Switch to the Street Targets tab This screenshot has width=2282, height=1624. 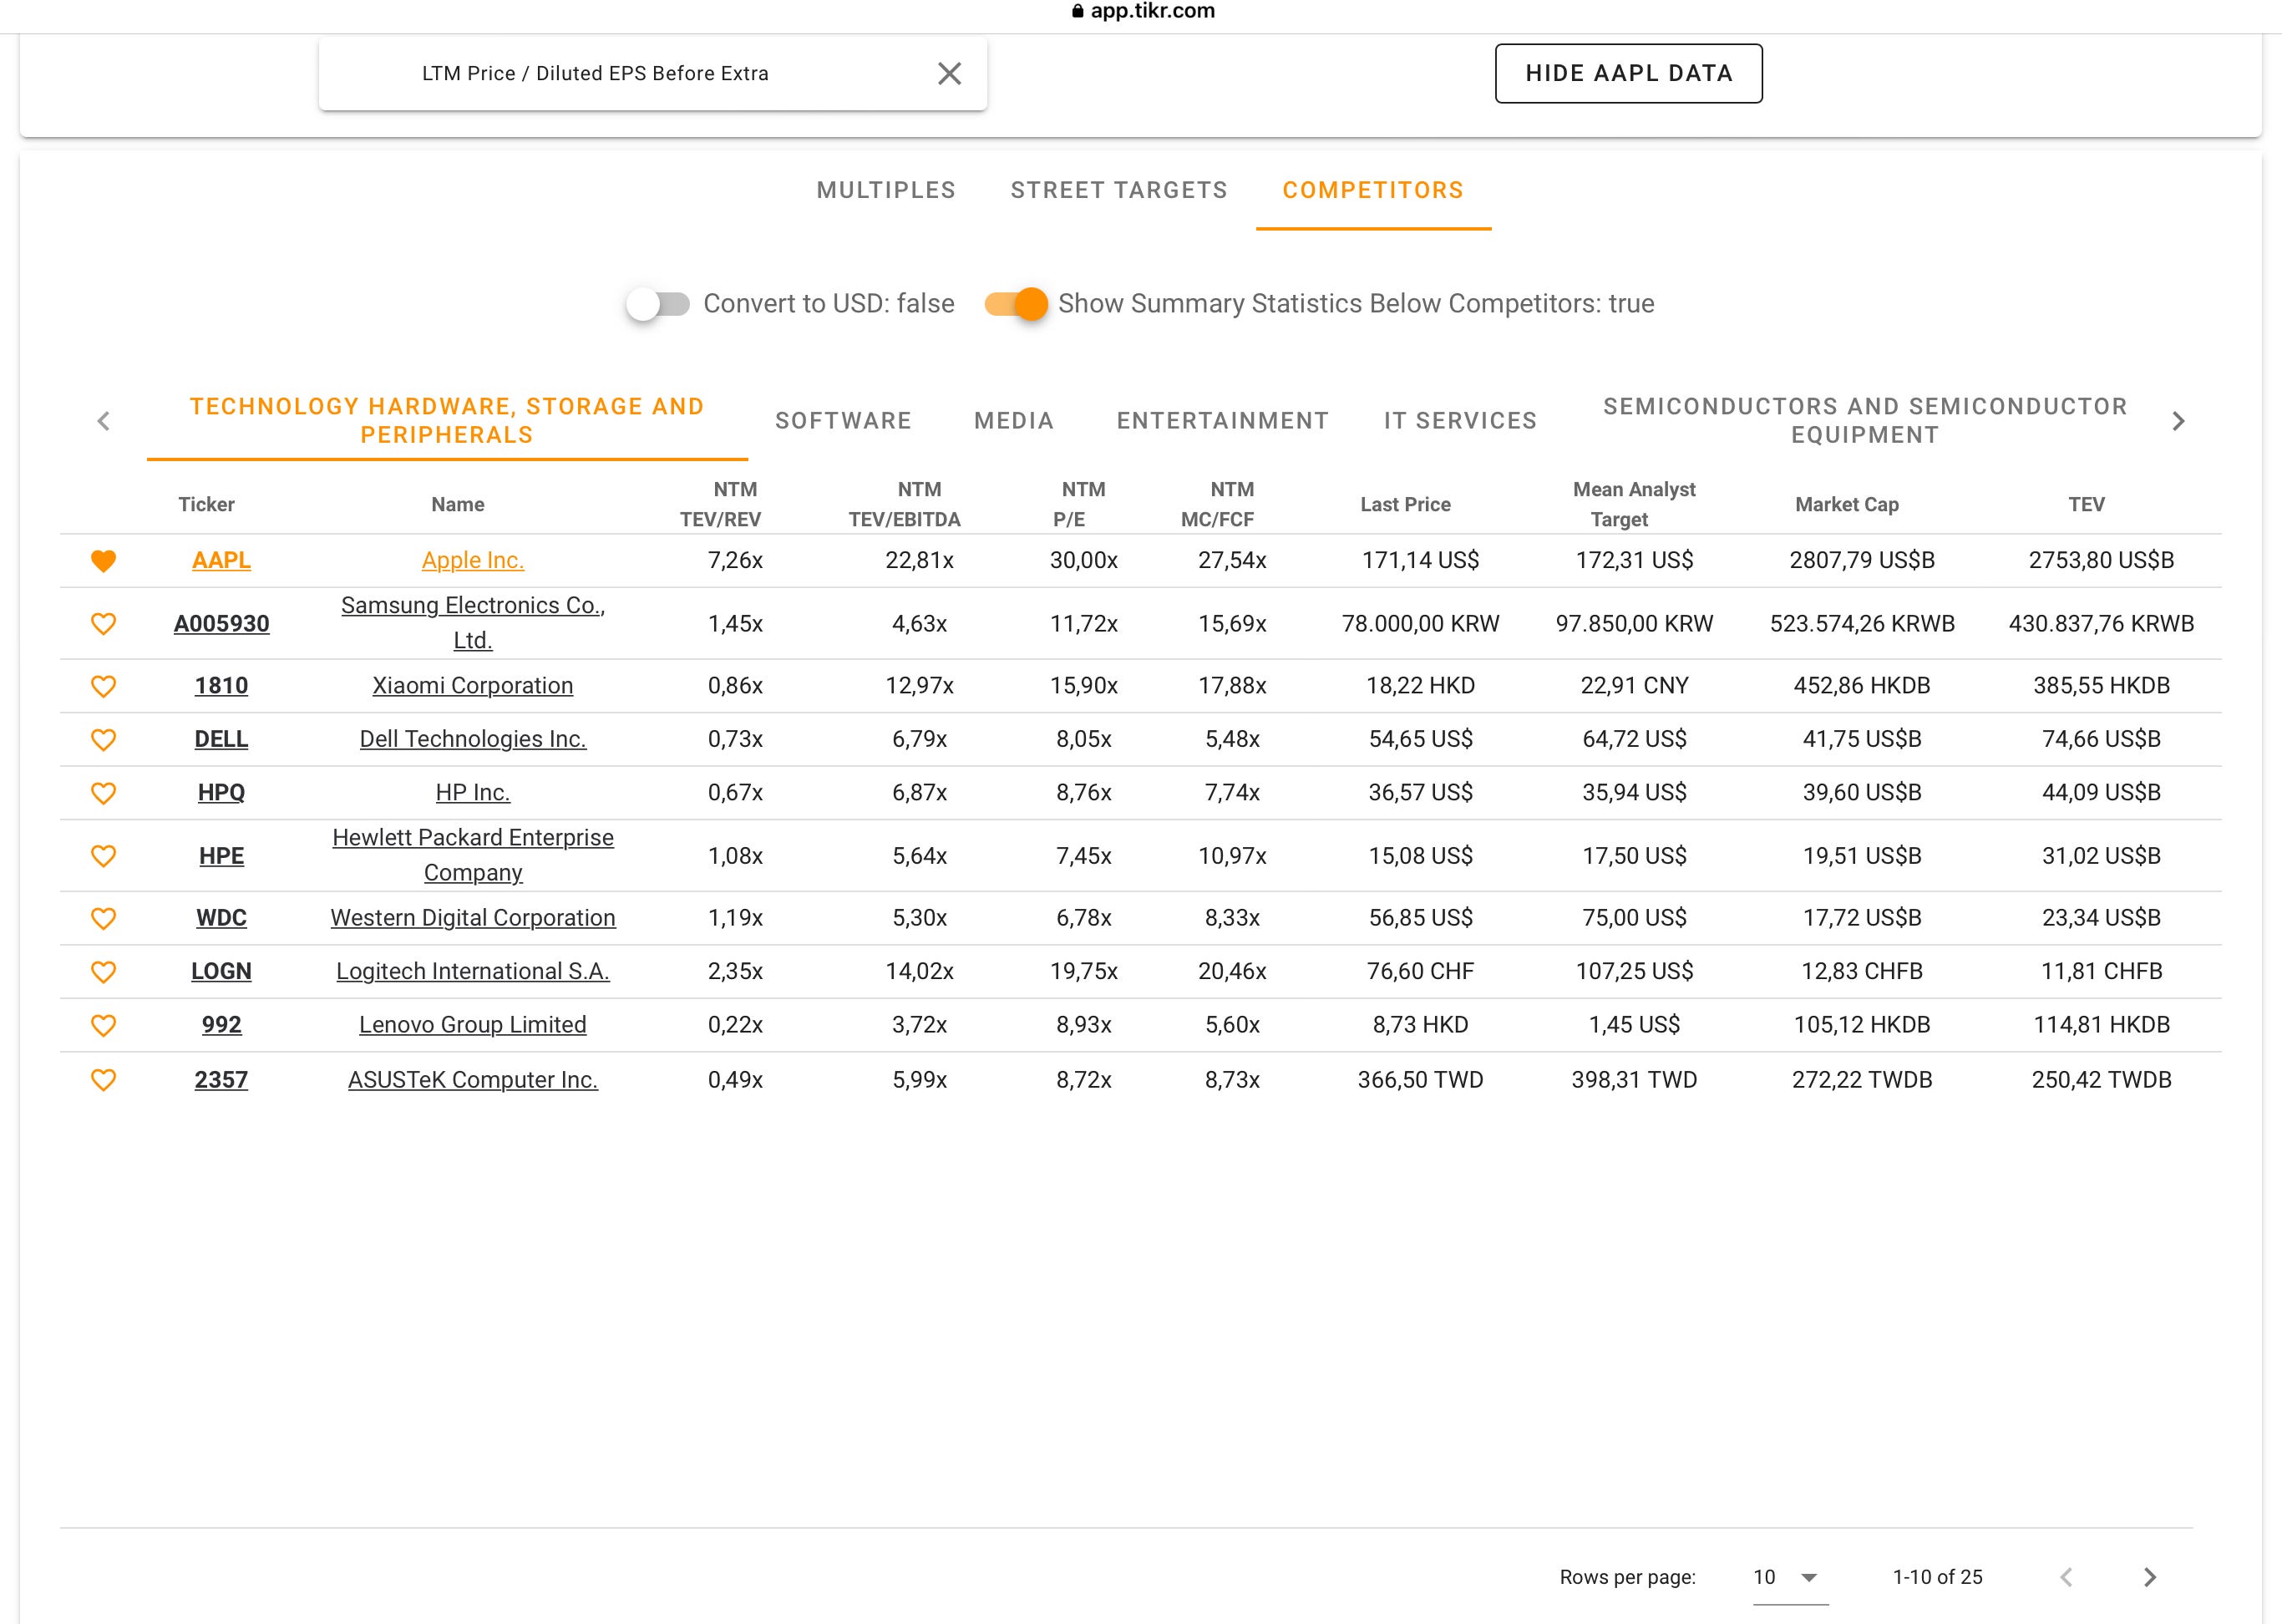(1118, 190)
